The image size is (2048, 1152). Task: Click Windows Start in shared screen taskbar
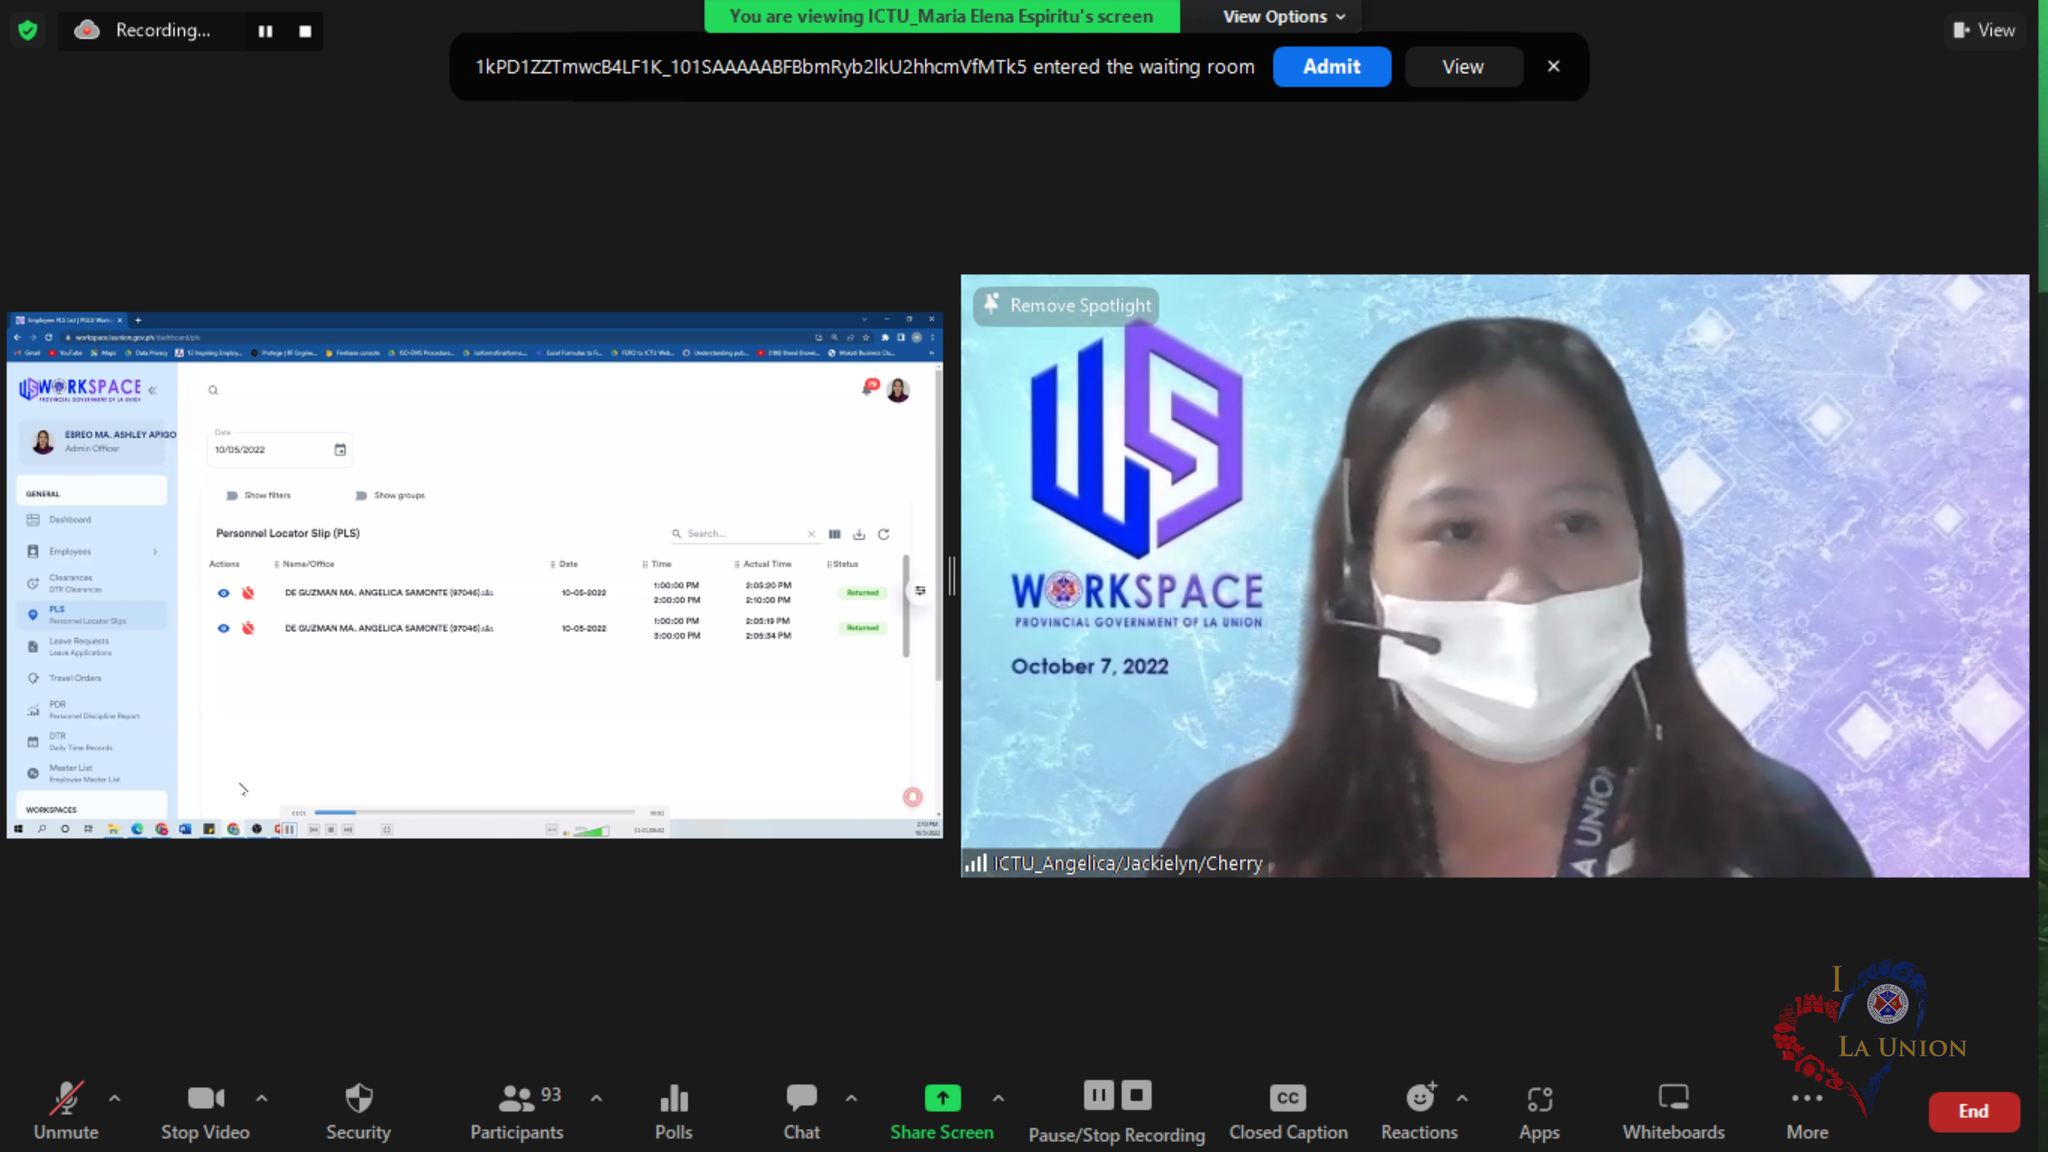18,829
